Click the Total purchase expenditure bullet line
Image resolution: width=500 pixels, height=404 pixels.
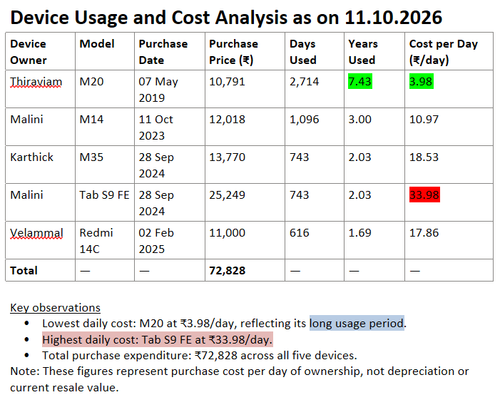(x=199, y=355)
